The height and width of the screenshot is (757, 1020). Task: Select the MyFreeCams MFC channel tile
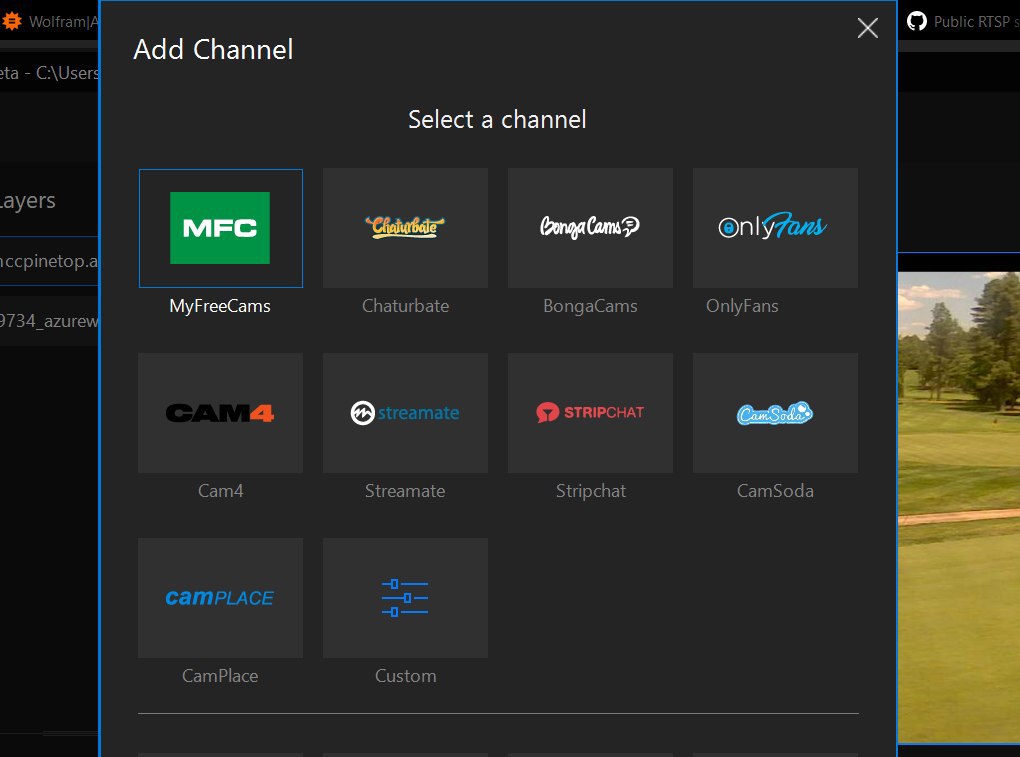coord(221,228)
